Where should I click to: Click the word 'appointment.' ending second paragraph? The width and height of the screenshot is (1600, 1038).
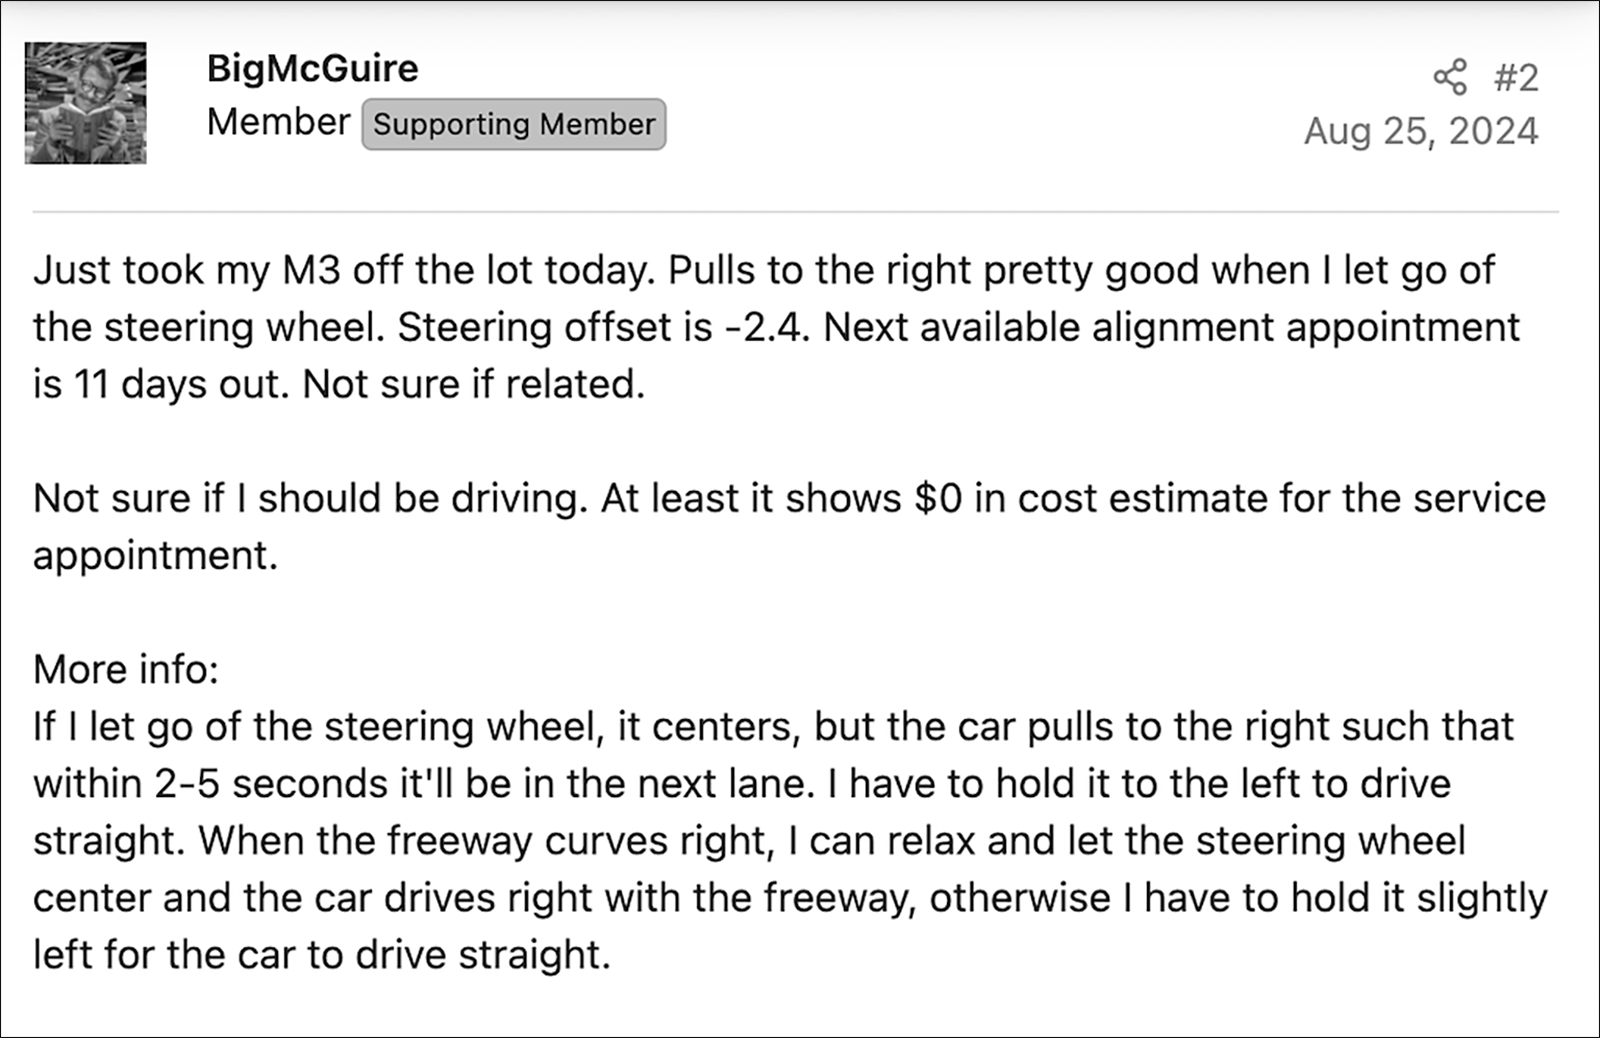155,557
